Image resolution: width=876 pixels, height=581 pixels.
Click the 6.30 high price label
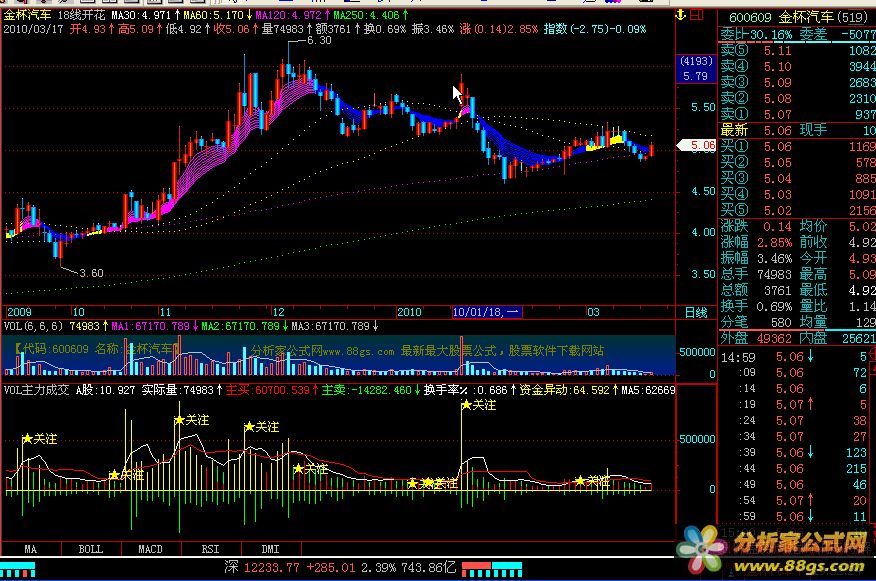pyautogui.click(x=318, y=41)
